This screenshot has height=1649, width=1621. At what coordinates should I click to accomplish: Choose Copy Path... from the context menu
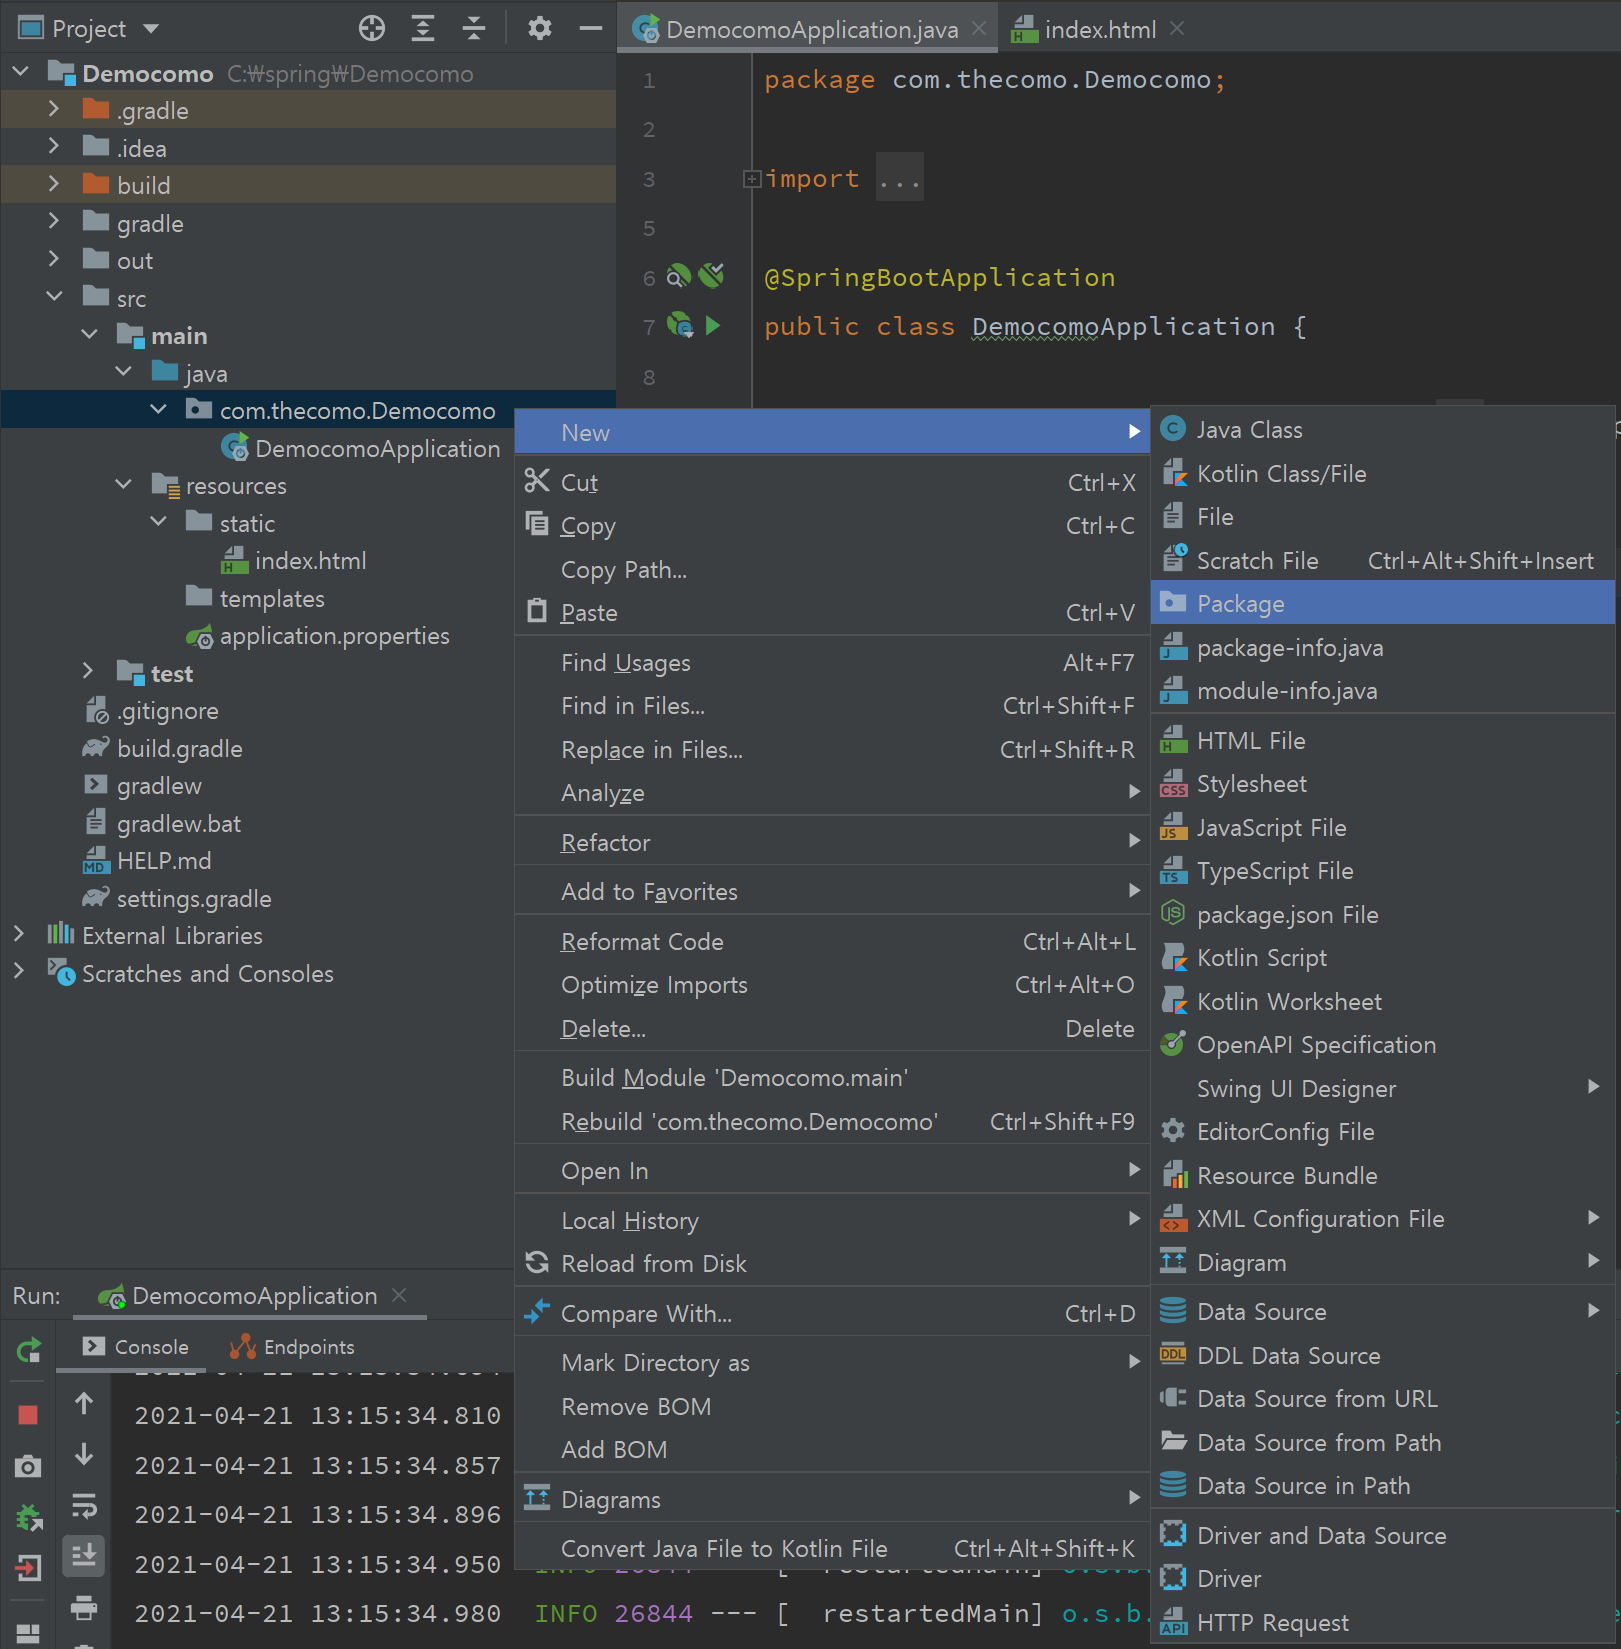(x=832, y=569)
